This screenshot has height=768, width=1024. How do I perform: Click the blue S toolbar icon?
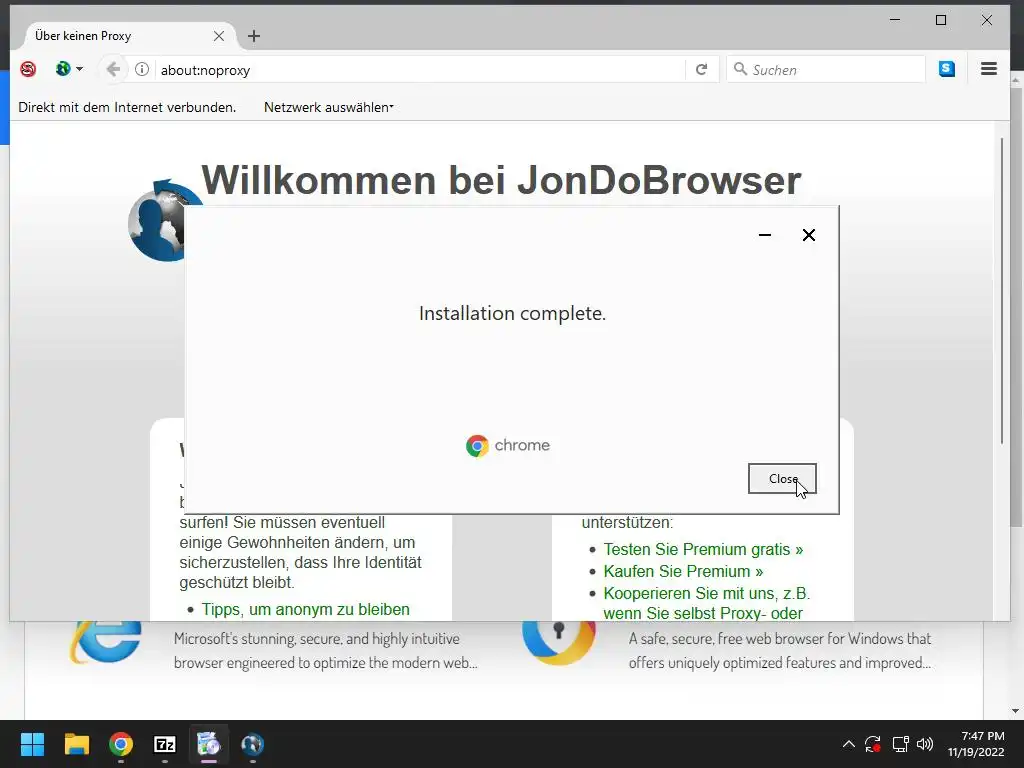pyautogui.click(x=946, y=69)
